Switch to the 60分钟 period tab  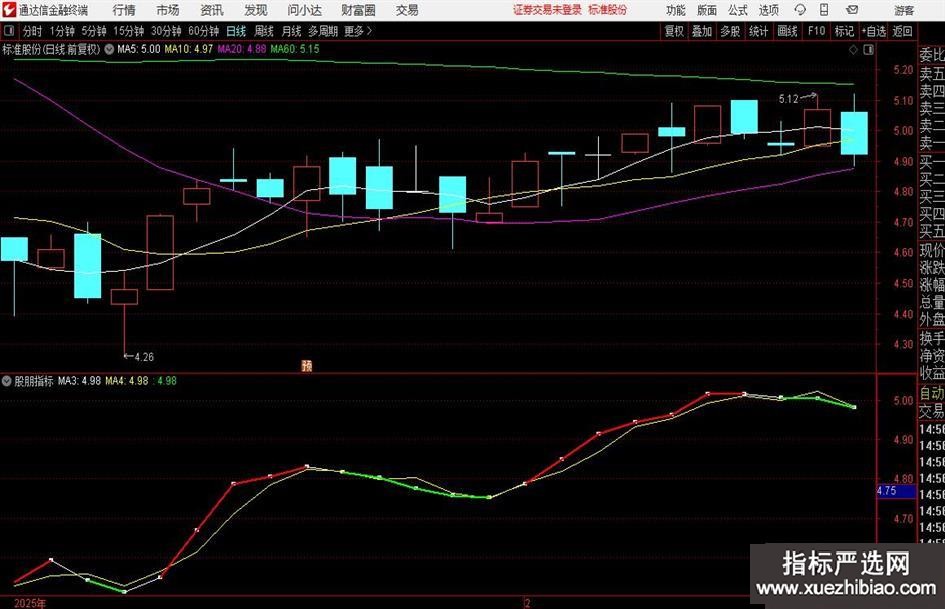(204, 31)
